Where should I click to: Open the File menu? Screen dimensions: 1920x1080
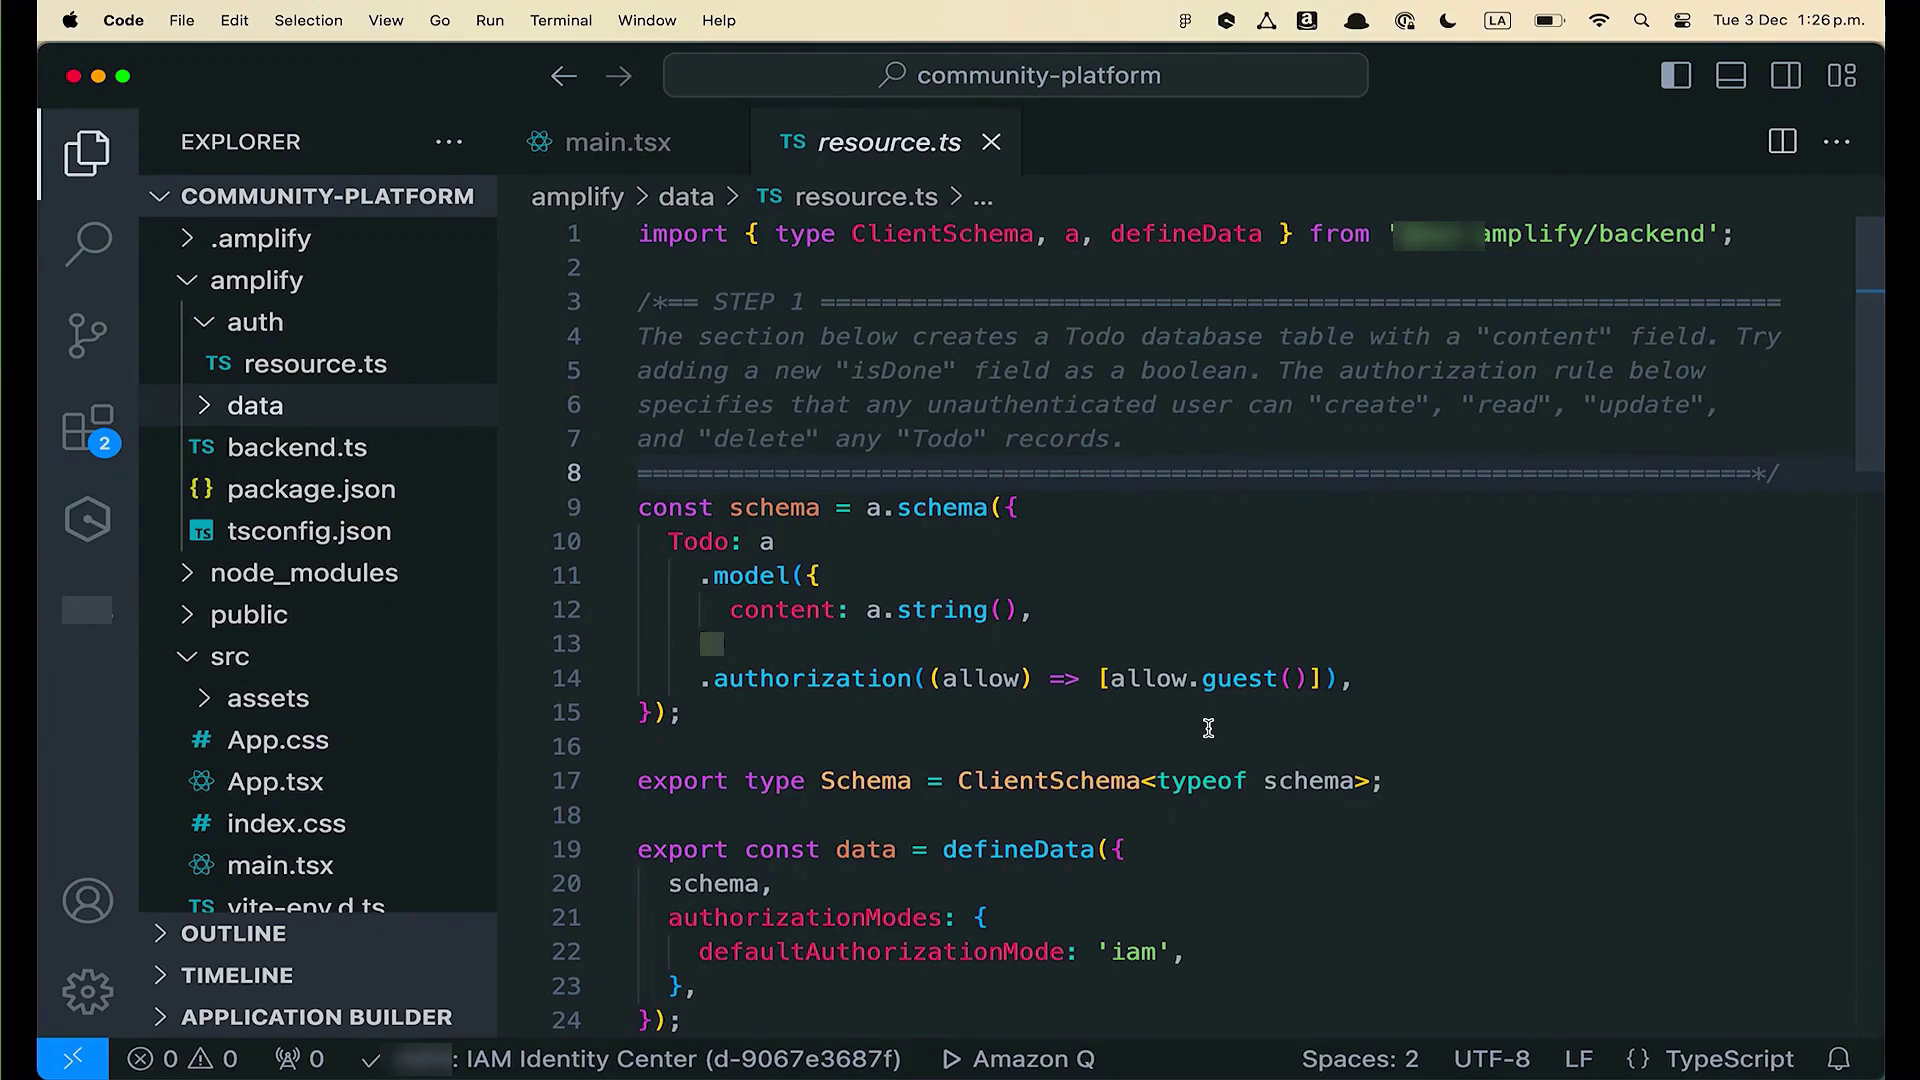(182, 20)
